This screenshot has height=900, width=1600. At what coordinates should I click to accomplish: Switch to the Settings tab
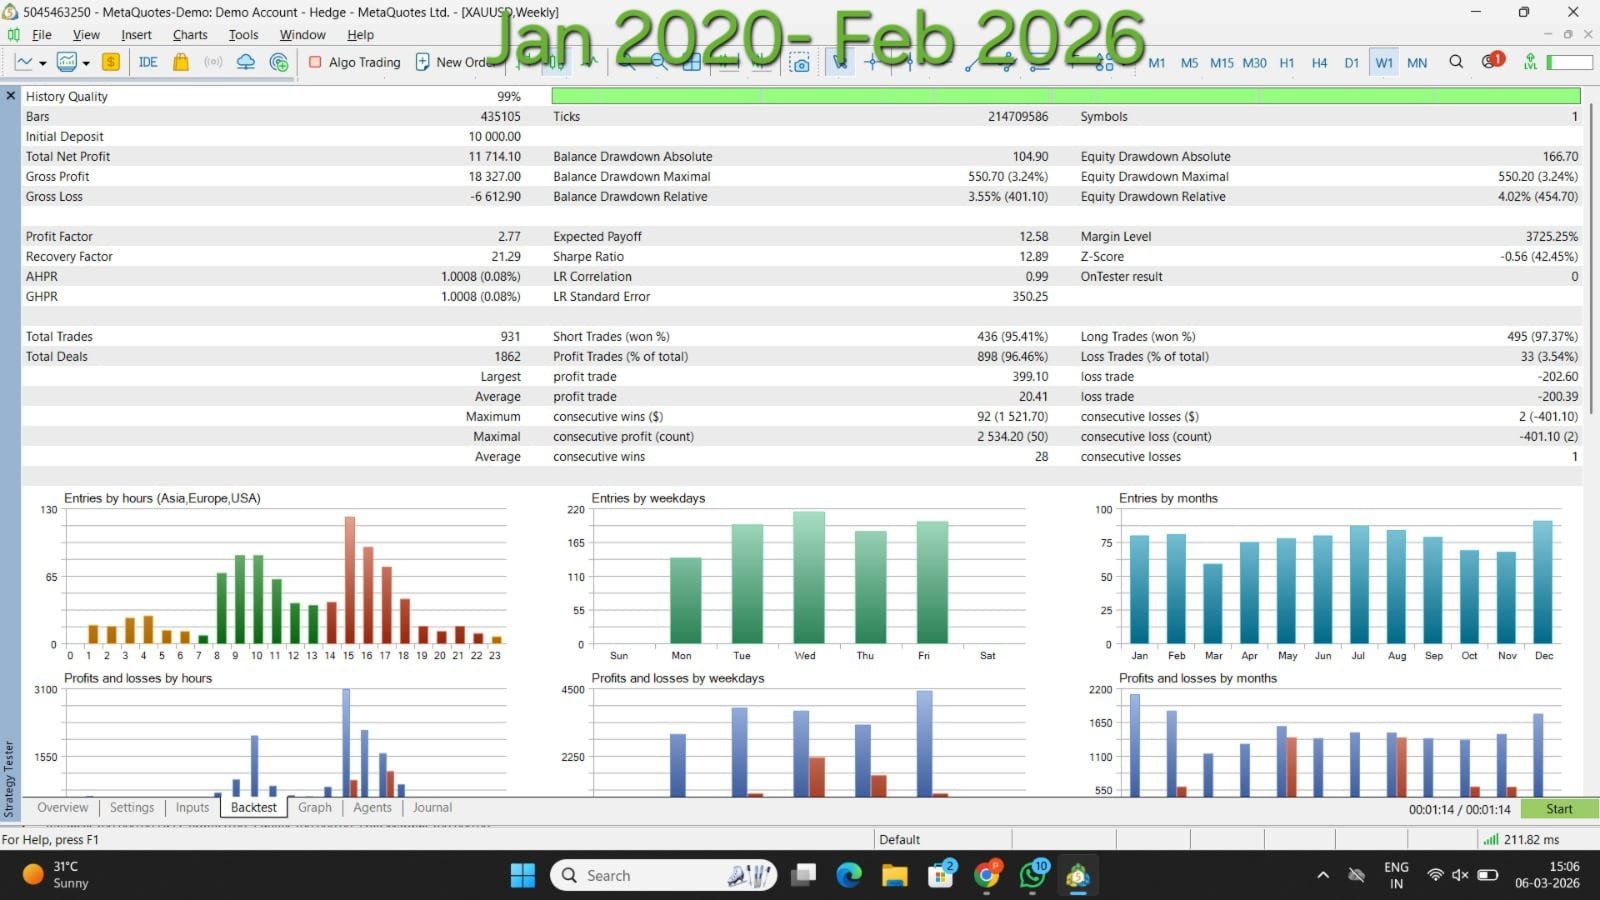click(x=132, y=808)
